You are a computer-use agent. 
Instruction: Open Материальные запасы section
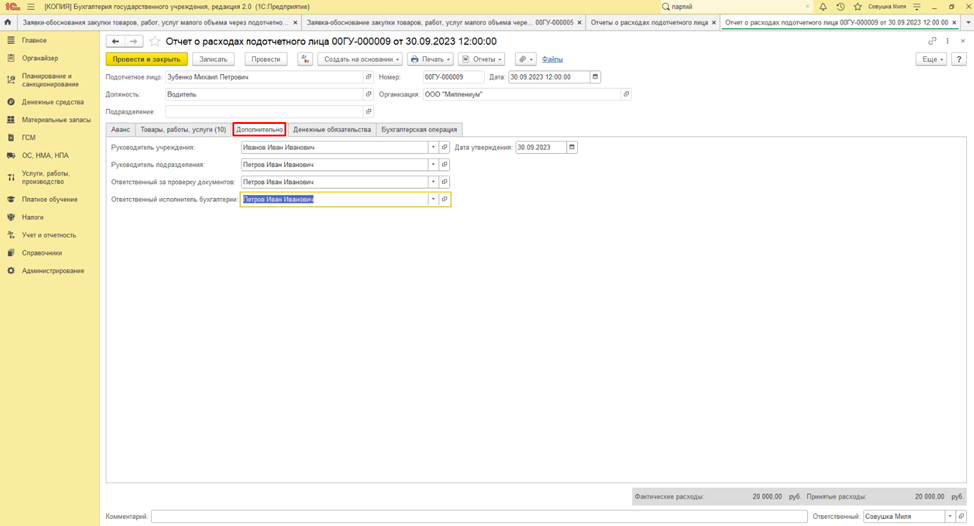[56, 120]
